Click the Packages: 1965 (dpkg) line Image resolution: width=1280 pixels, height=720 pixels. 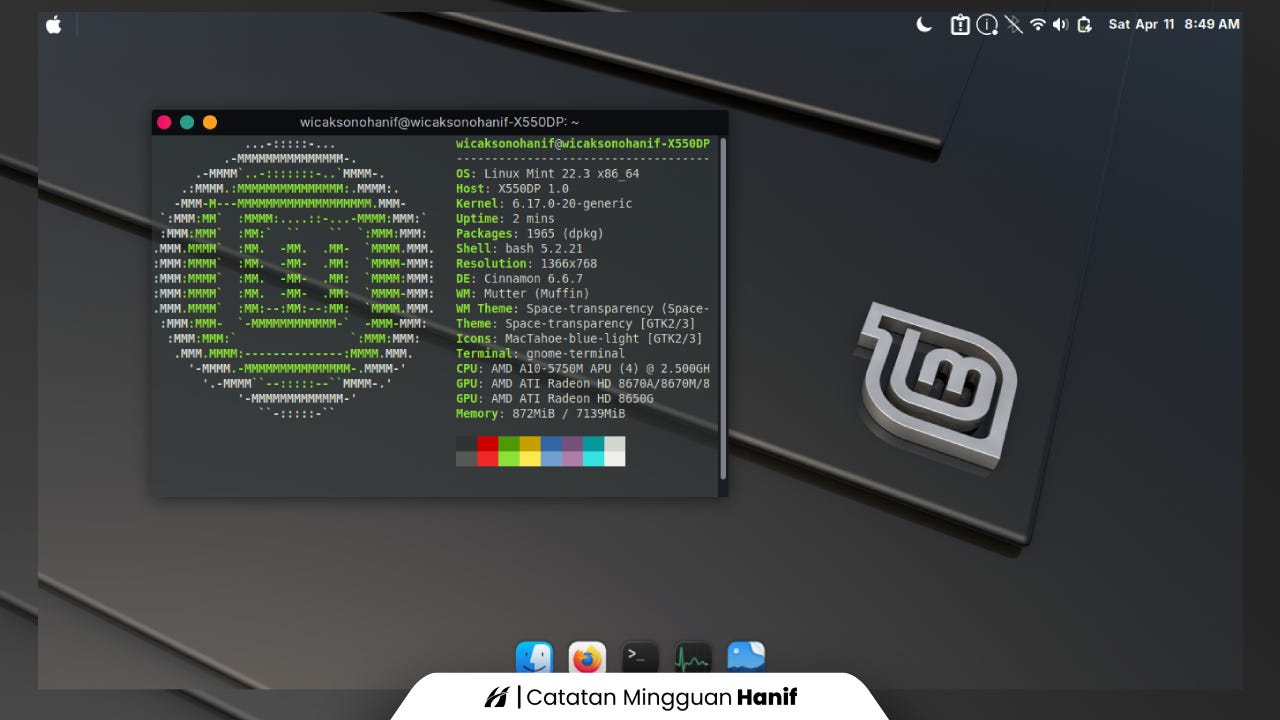coord(530,234)
